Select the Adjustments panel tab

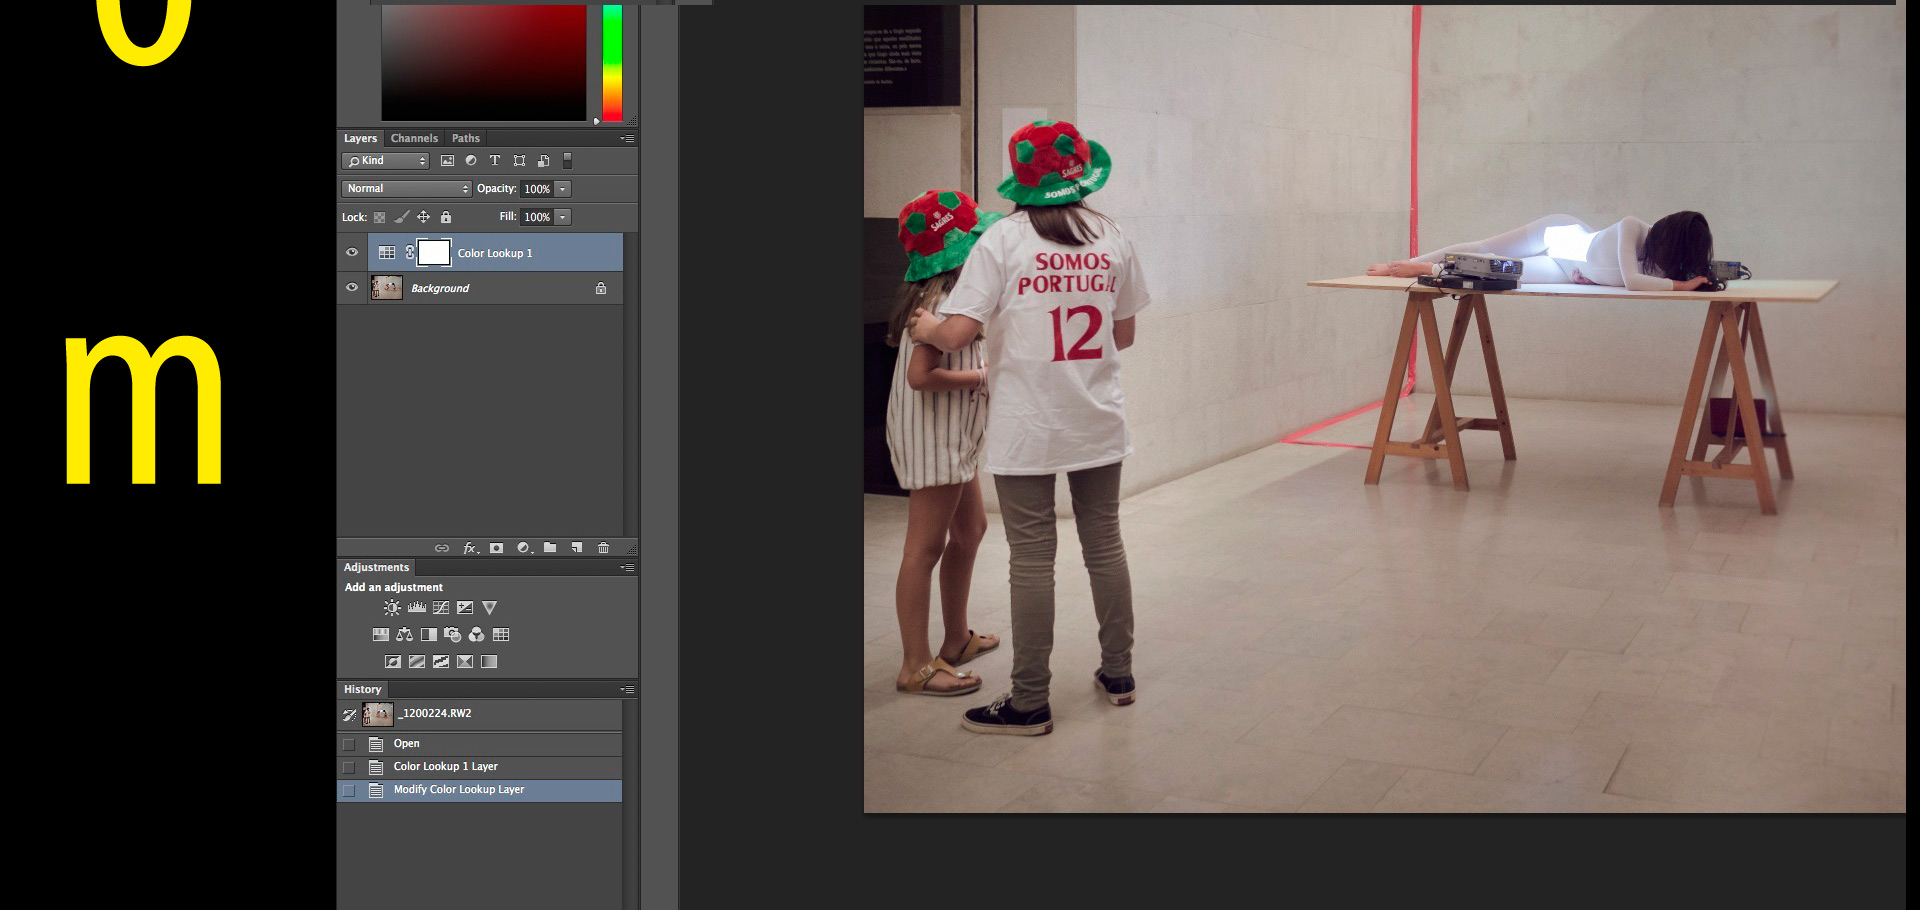coord(376,567)
